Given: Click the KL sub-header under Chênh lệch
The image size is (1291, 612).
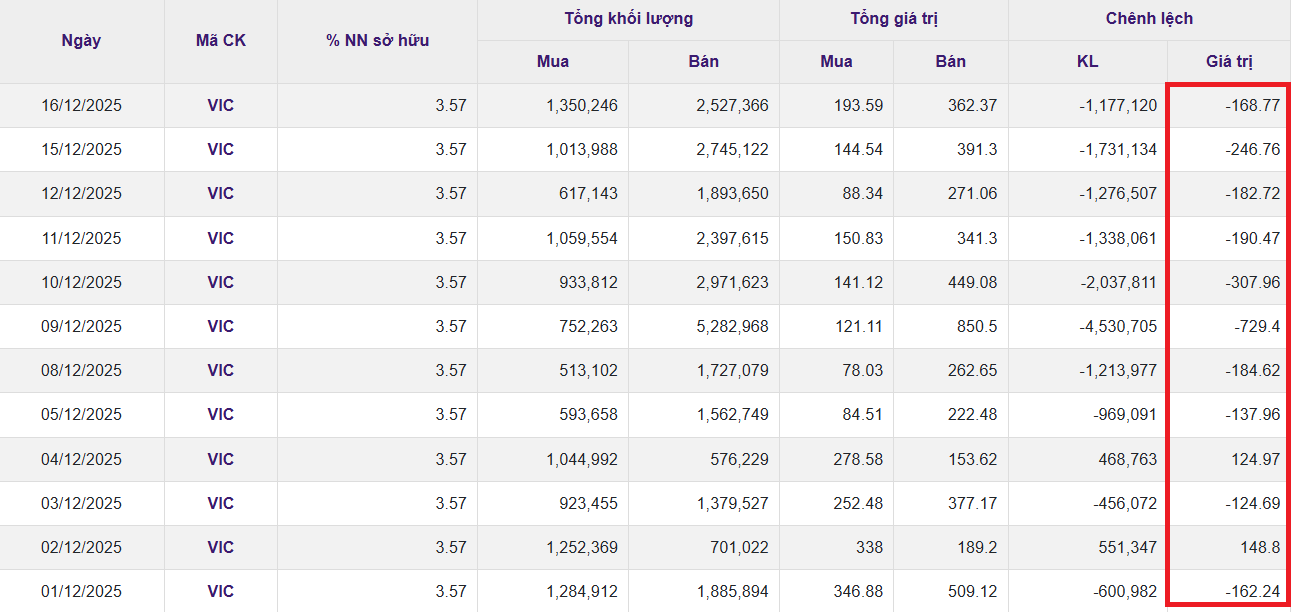Looking at the screenshot, I should [x=1087, y=61].
